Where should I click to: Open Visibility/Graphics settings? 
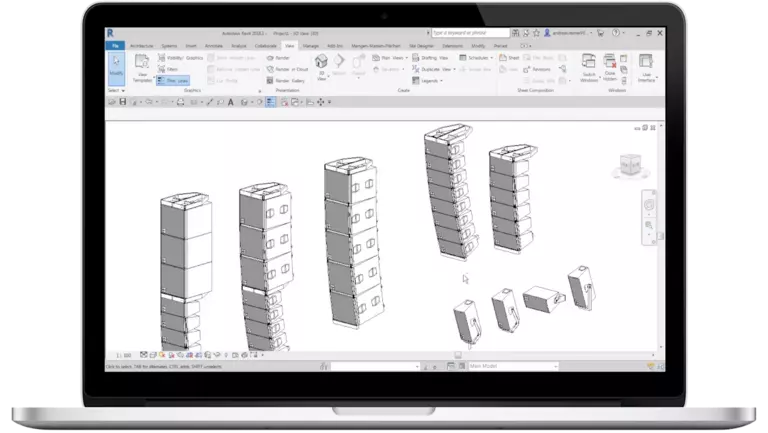180,58
